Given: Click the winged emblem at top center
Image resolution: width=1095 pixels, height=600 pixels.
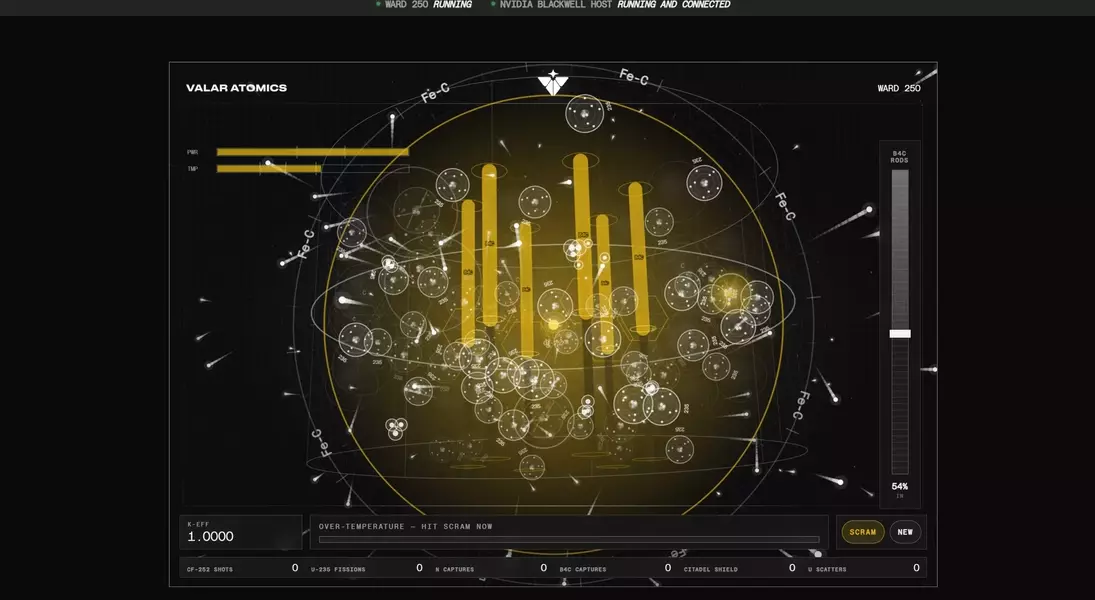Looking at the screenshot, I should click(x=552, y=82).
